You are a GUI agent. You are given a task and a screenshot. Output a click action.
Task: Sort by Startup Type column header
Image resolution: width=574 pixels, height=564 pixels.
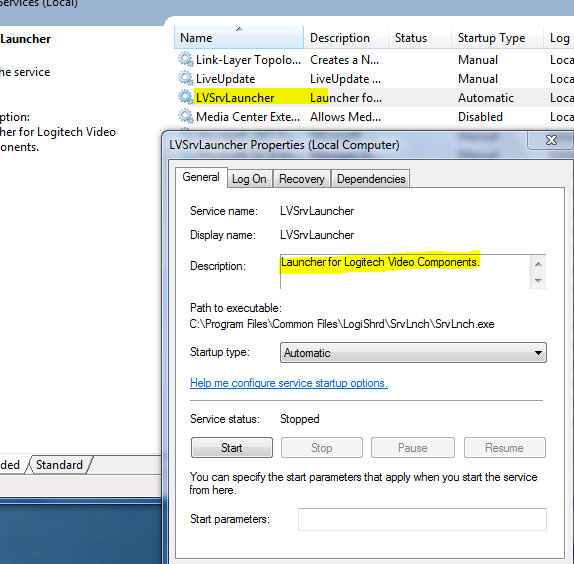(x=497, y=37)
